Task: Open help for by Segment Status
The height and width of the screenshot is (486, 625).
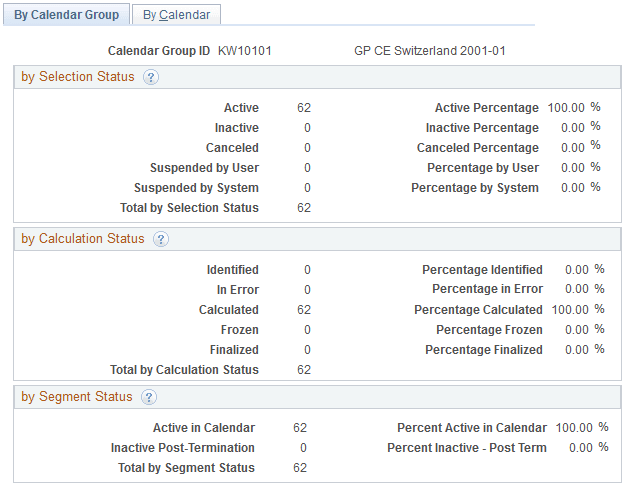Action: [149, 398]
